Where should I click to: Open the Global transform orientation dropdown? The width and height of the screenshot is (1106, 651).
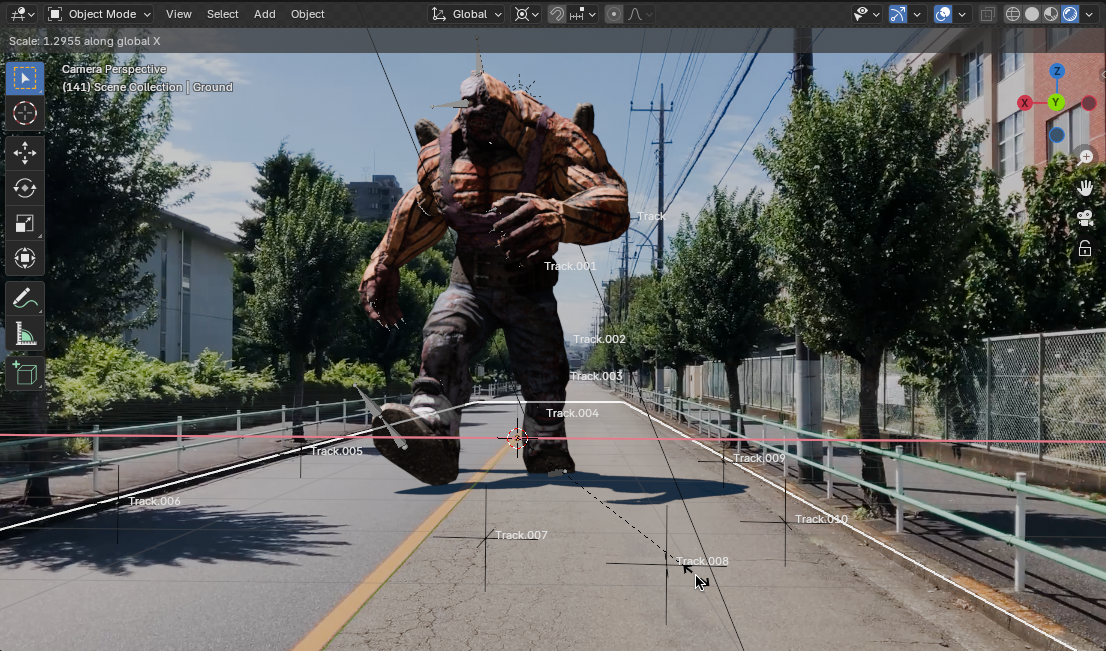(468, 14)
